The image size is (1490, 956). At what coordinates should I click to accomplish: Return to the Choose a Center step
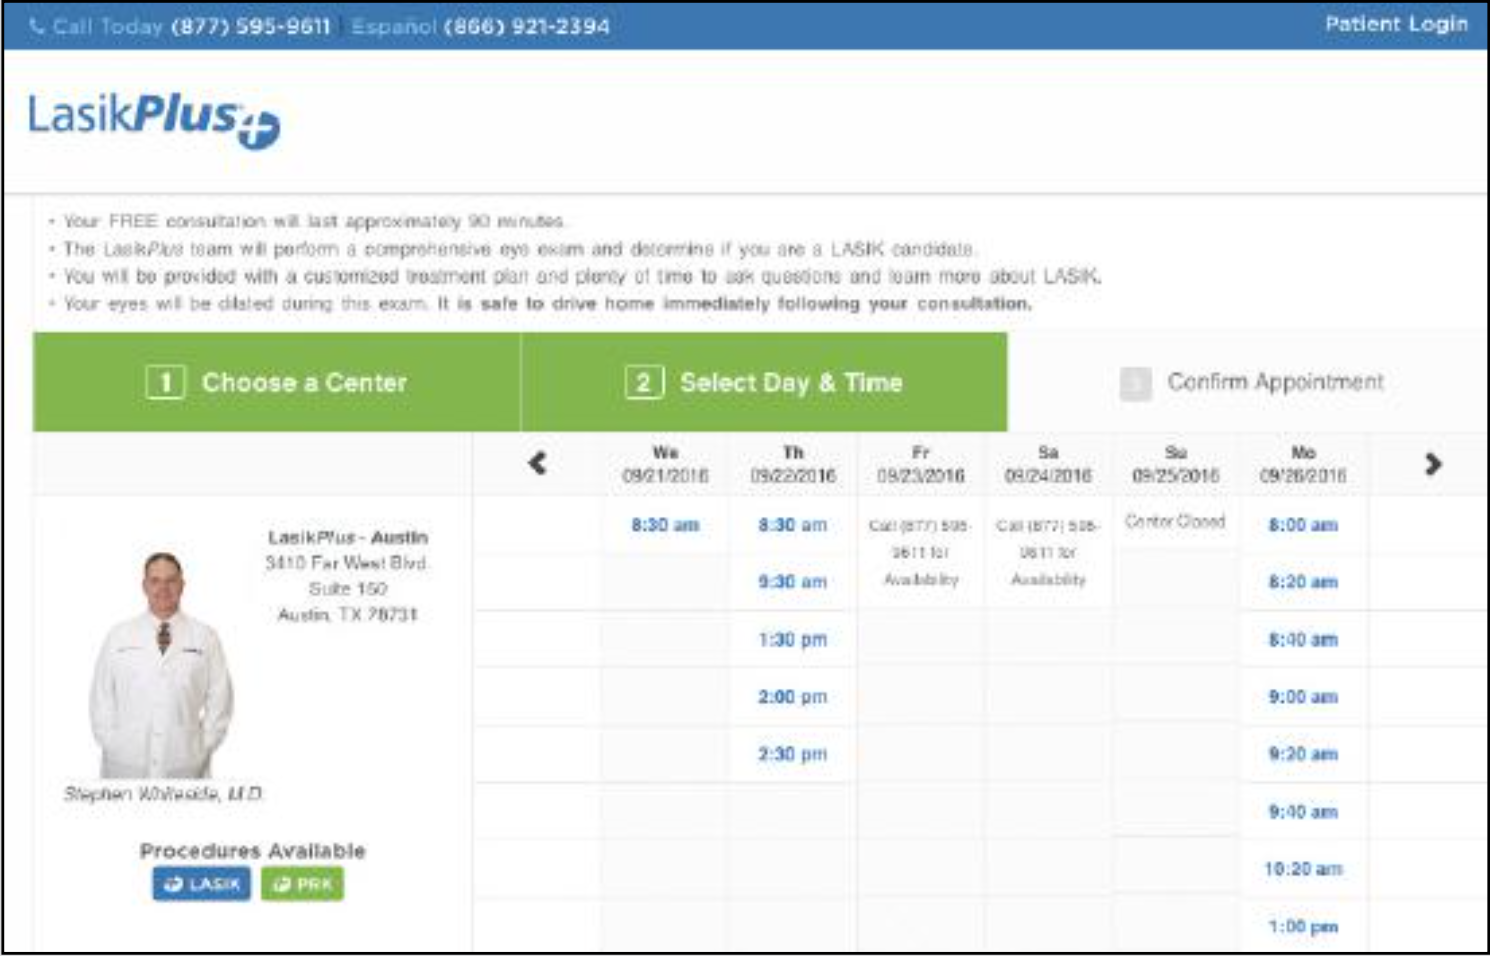tap(277, 382)
